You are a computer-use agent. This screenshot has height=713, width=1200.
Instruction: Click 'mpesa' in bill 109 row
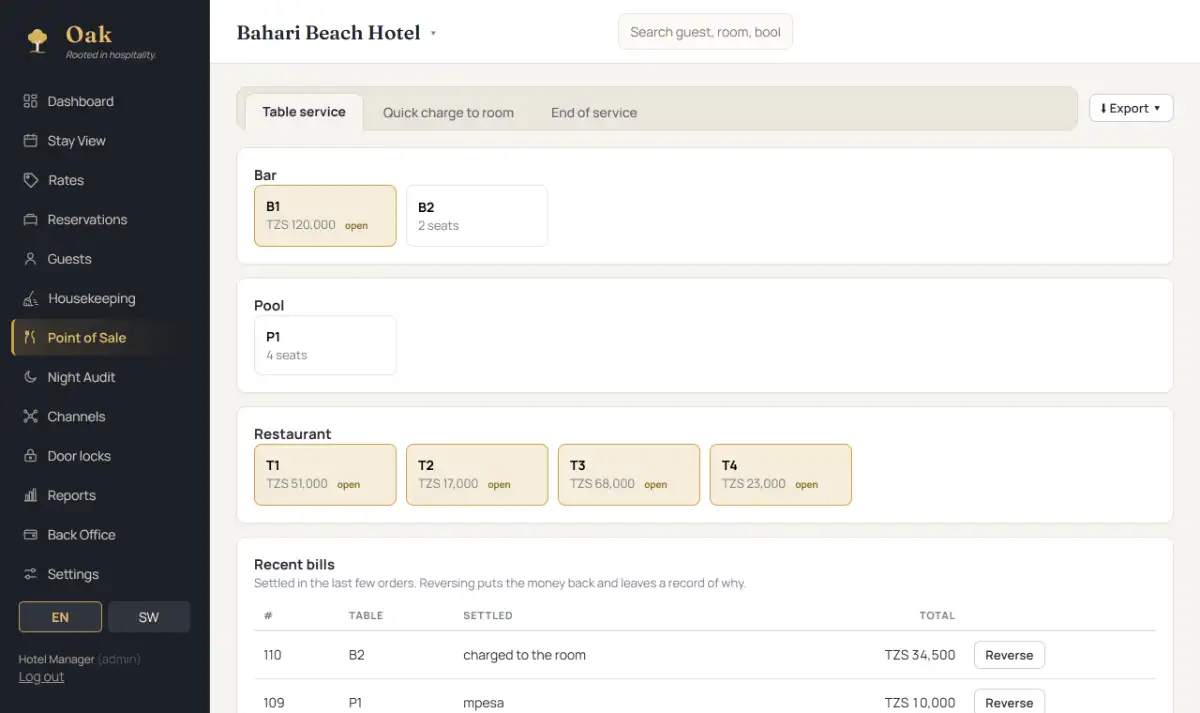pyautogui.click(x=484, y=703)
